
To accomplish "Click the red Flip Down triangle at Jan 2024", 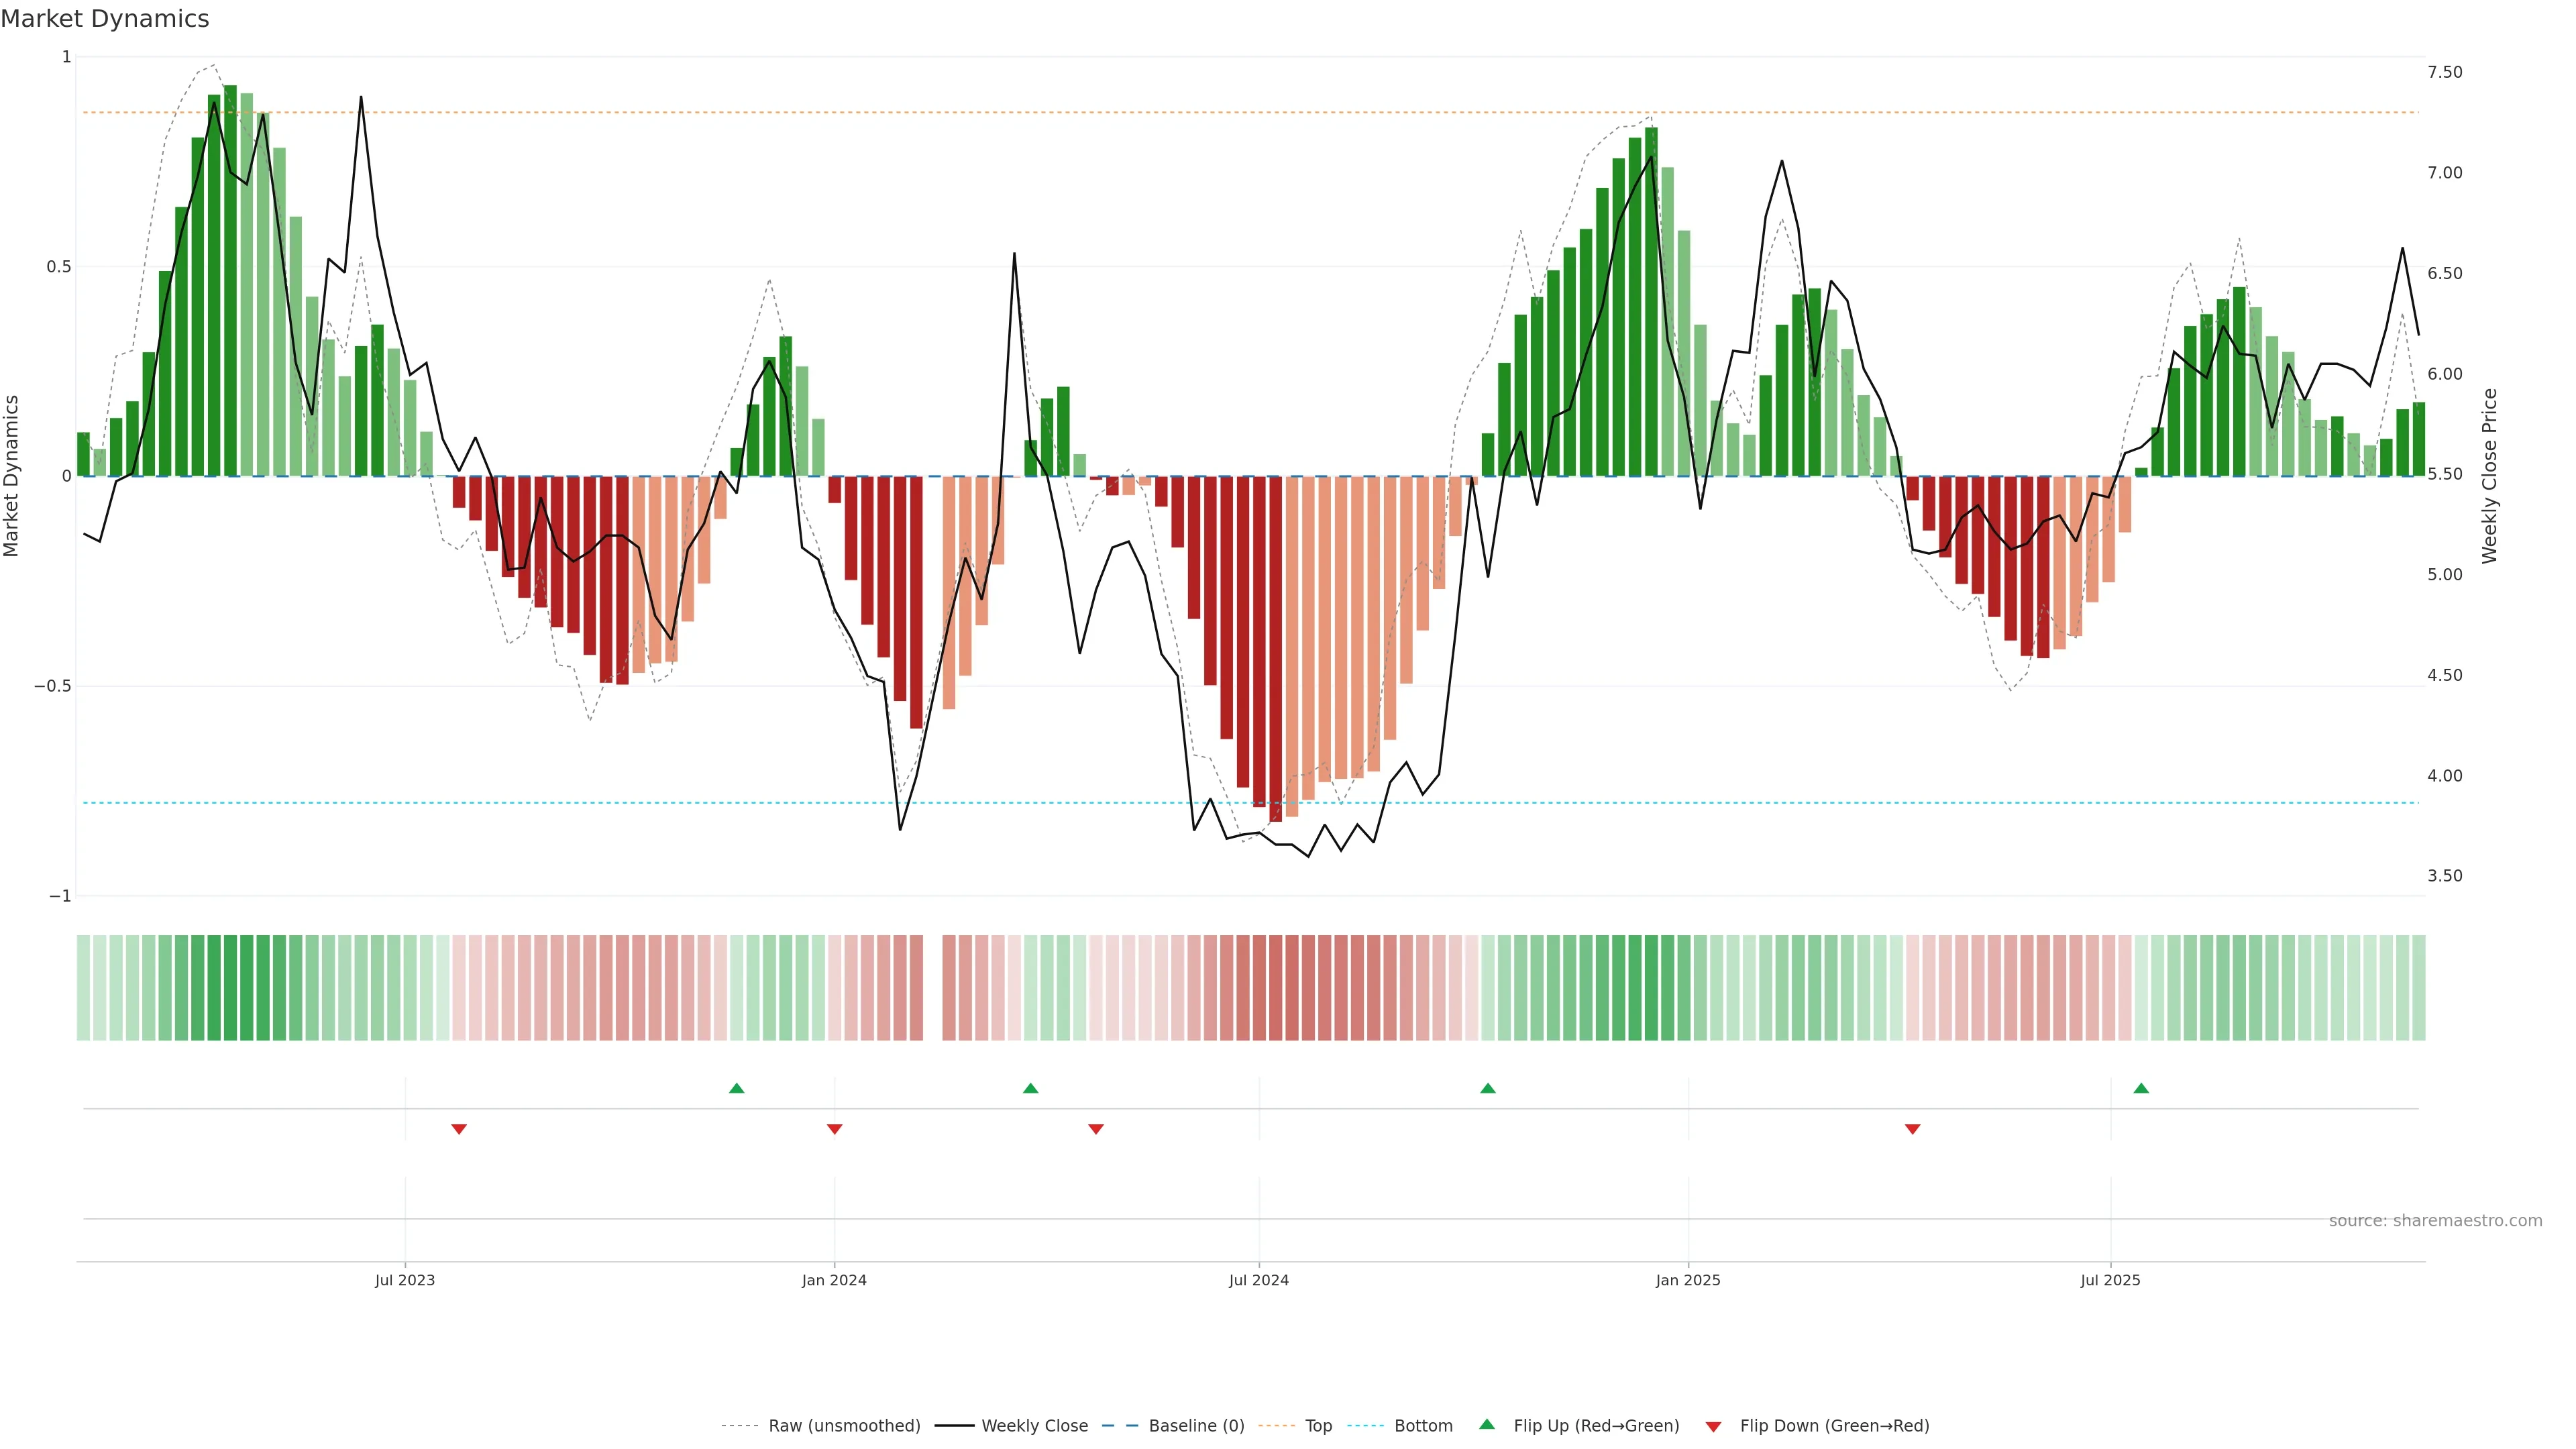I will [x=835, y=1129].
